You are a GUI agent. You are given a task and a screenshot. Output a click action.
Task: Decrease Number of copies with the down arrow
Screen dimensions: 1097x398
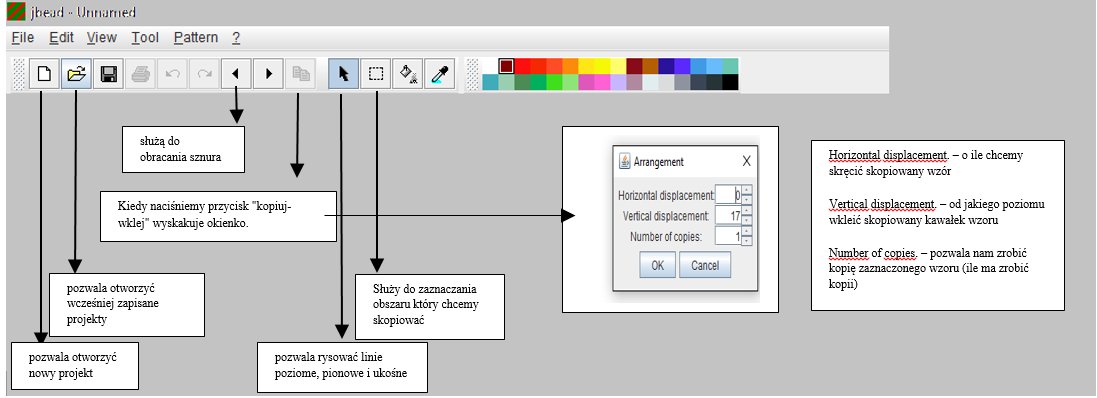pyautogui.click(x=746, y=241)
